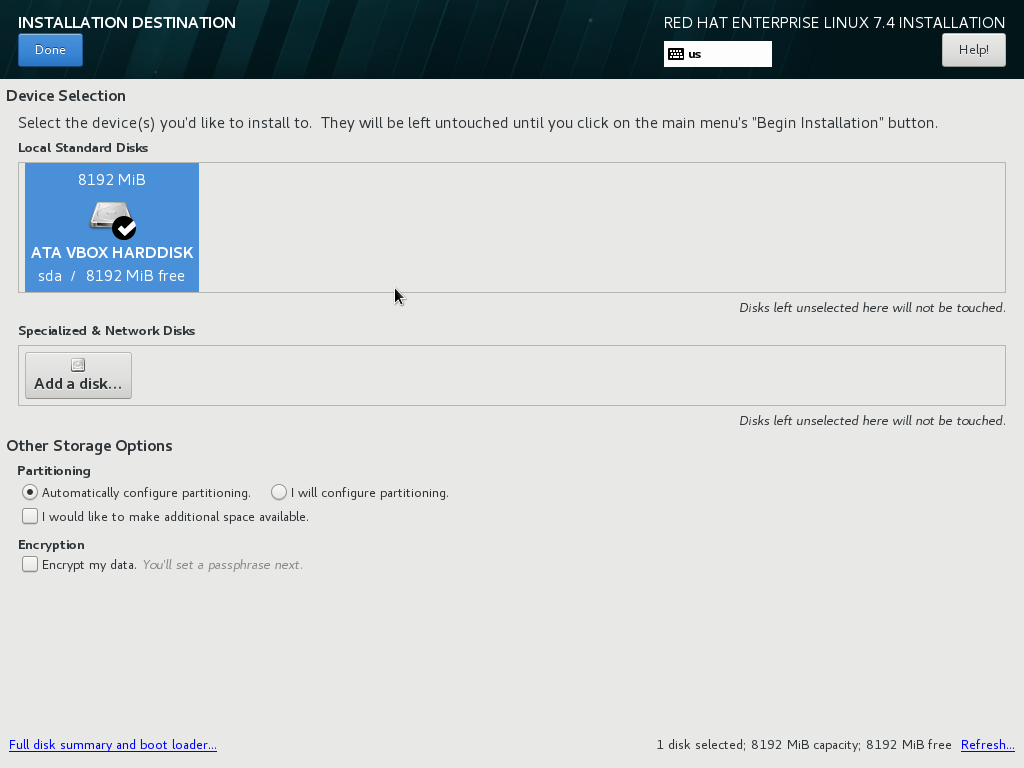Click 'sda / 8192 MiB free' text
This screenshot has width=1024, height=768.
click(112, 276)
